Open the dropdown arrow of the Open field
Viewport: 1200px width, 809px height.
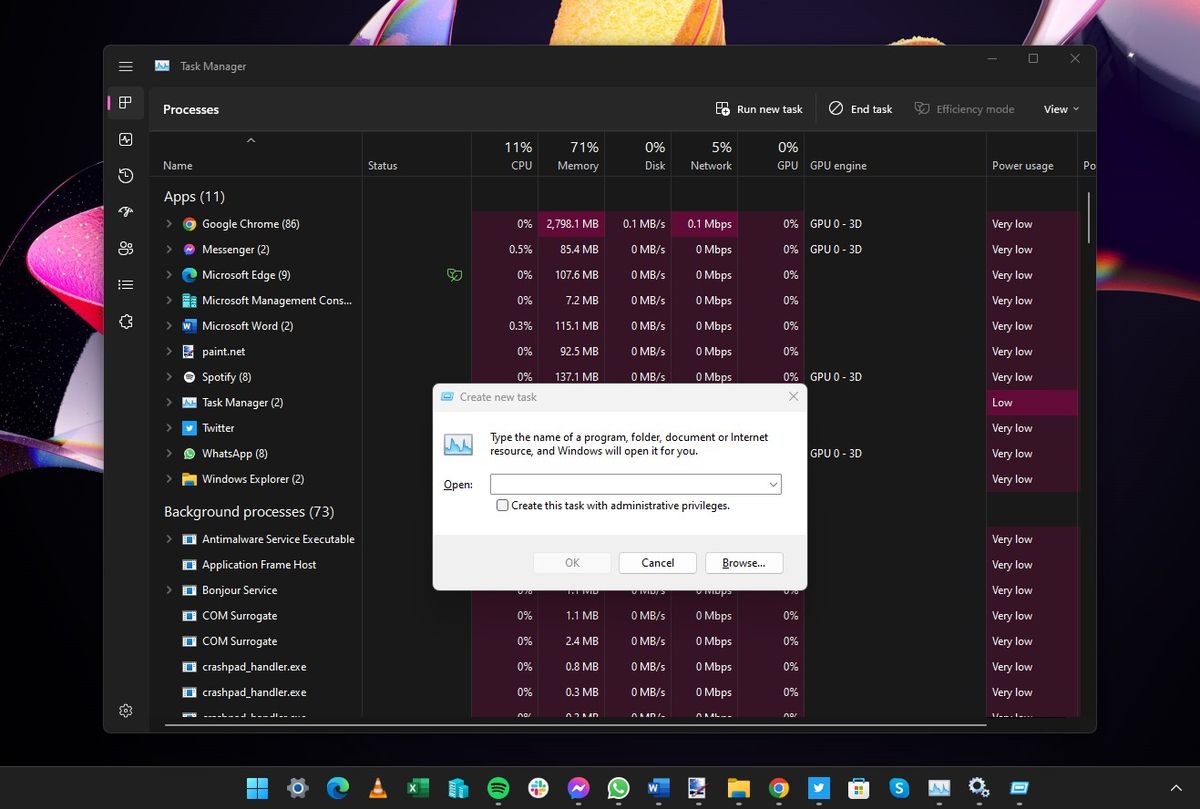click(x=774, y=484)
